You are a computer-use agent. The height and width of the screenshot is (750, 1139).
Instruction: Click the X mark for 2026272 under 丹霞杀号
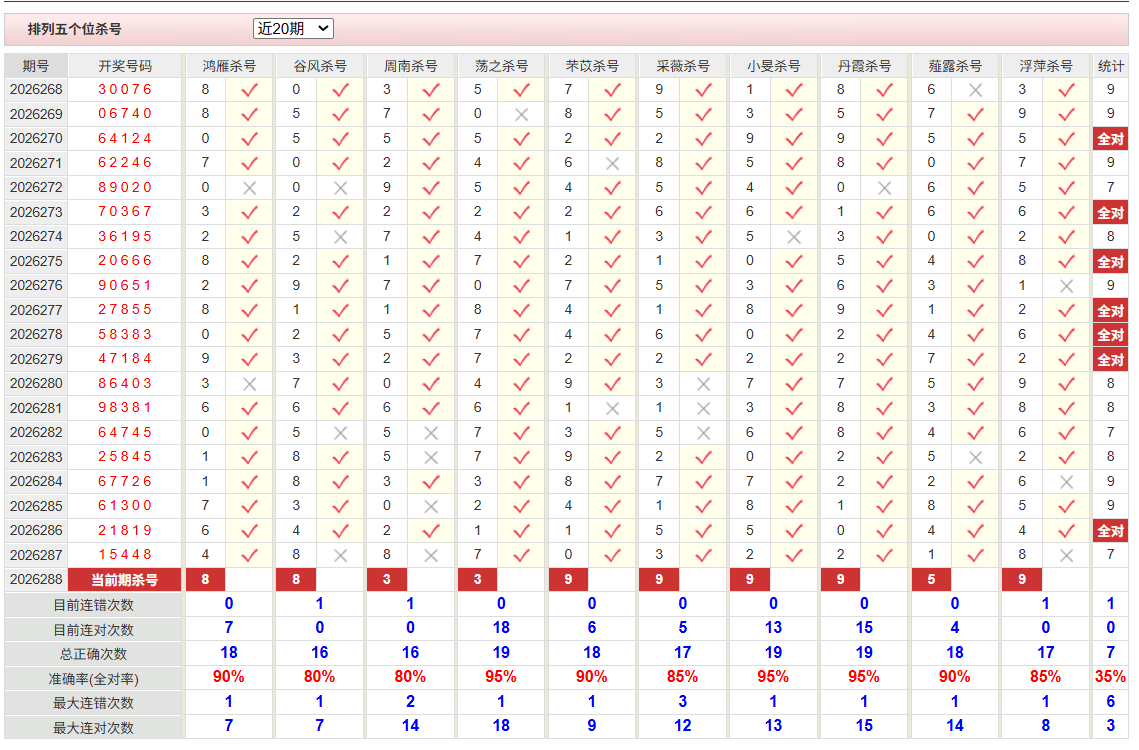[x=884, y=188]
